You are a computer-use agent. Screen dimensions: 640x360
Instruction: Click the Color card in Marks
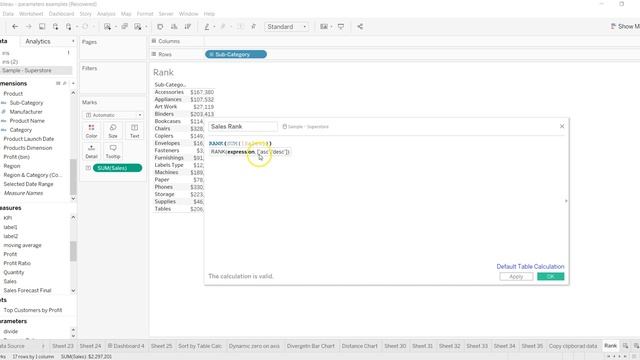click(91, 131)
